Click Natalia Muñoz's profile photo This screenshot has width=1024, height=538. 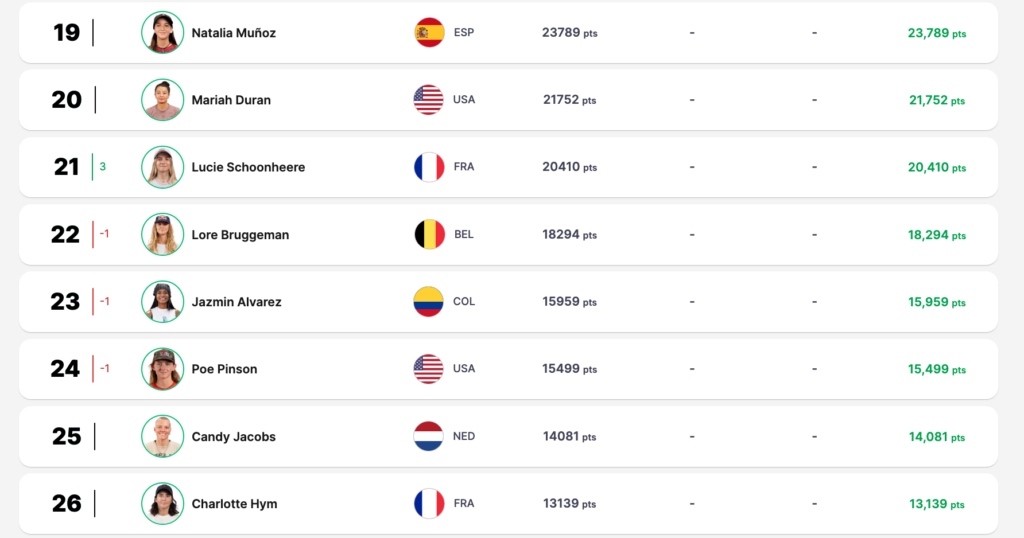coord(162,33)
